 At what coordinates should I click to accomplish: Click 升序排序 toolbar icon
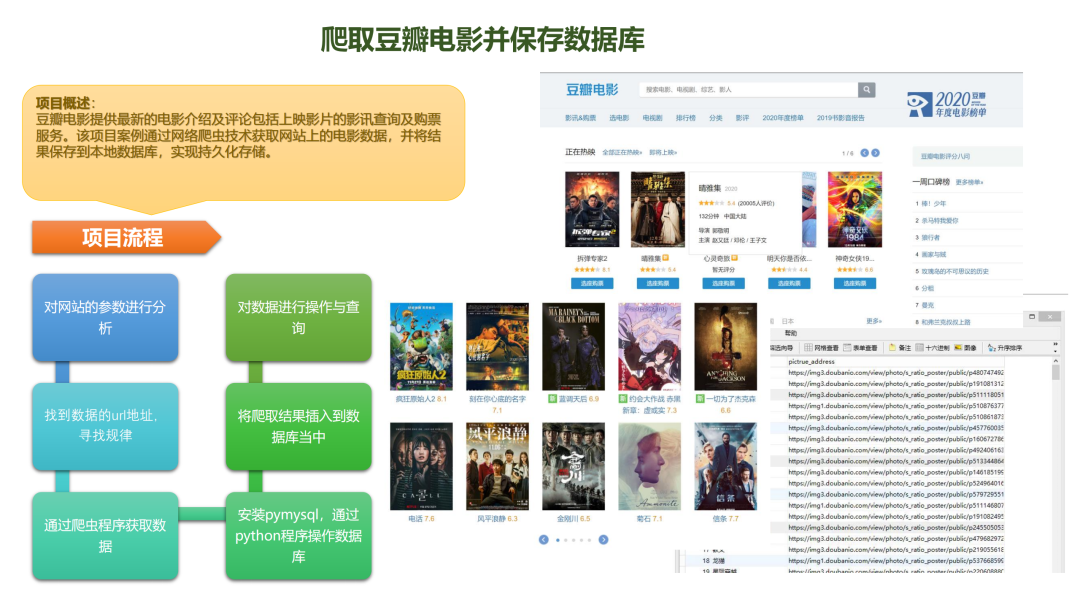pos(1004,348)
